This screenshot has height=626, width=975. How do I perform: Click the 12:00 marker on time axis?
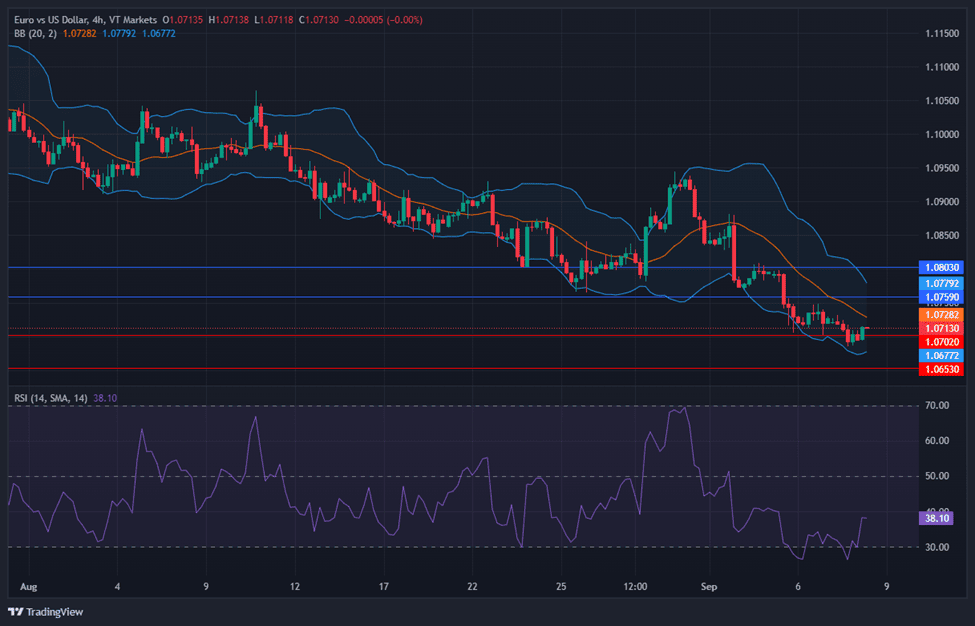[634, 586]
